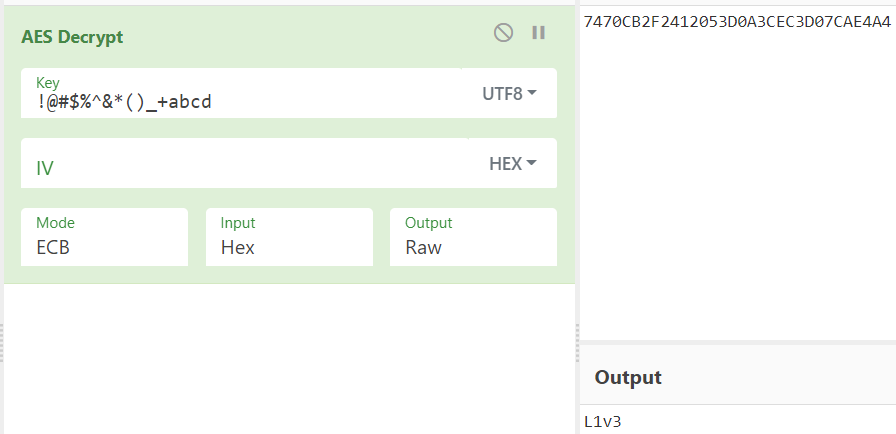Click the AES Decrypt operation title
The image size is (896, 434).
72,37
